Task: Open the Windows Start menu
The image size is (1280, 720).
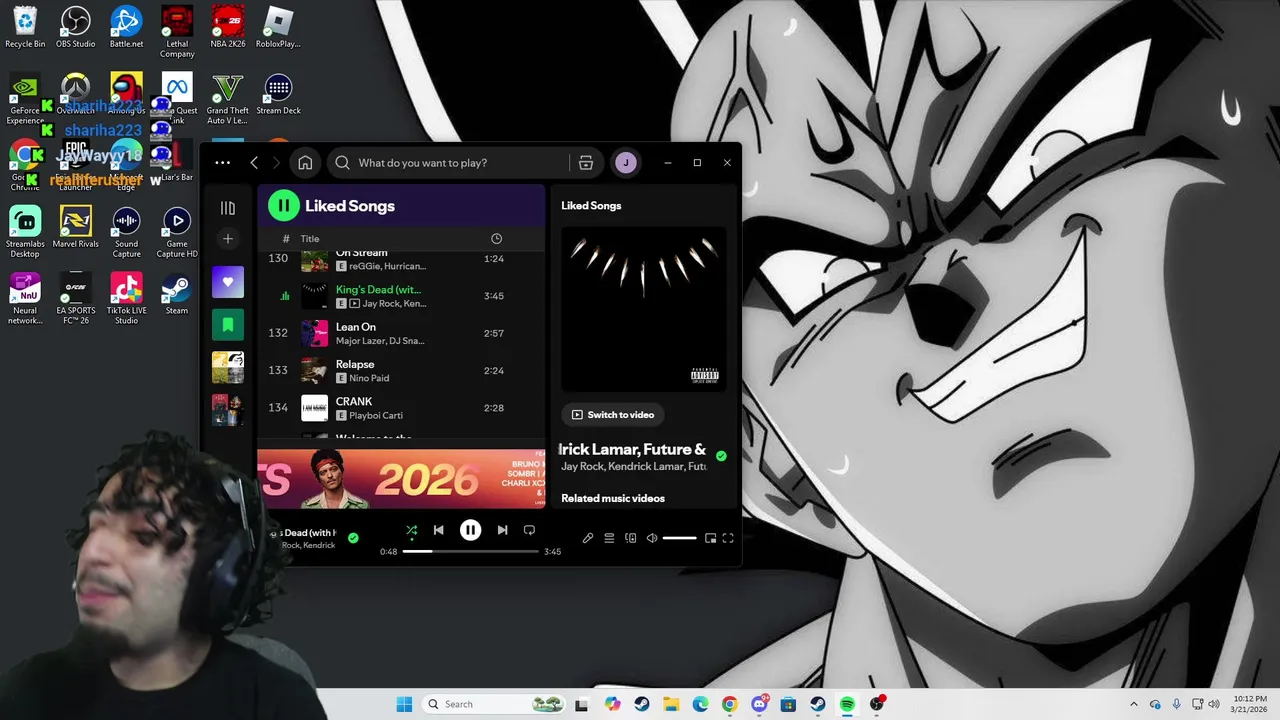Action: tap(404, 704)
